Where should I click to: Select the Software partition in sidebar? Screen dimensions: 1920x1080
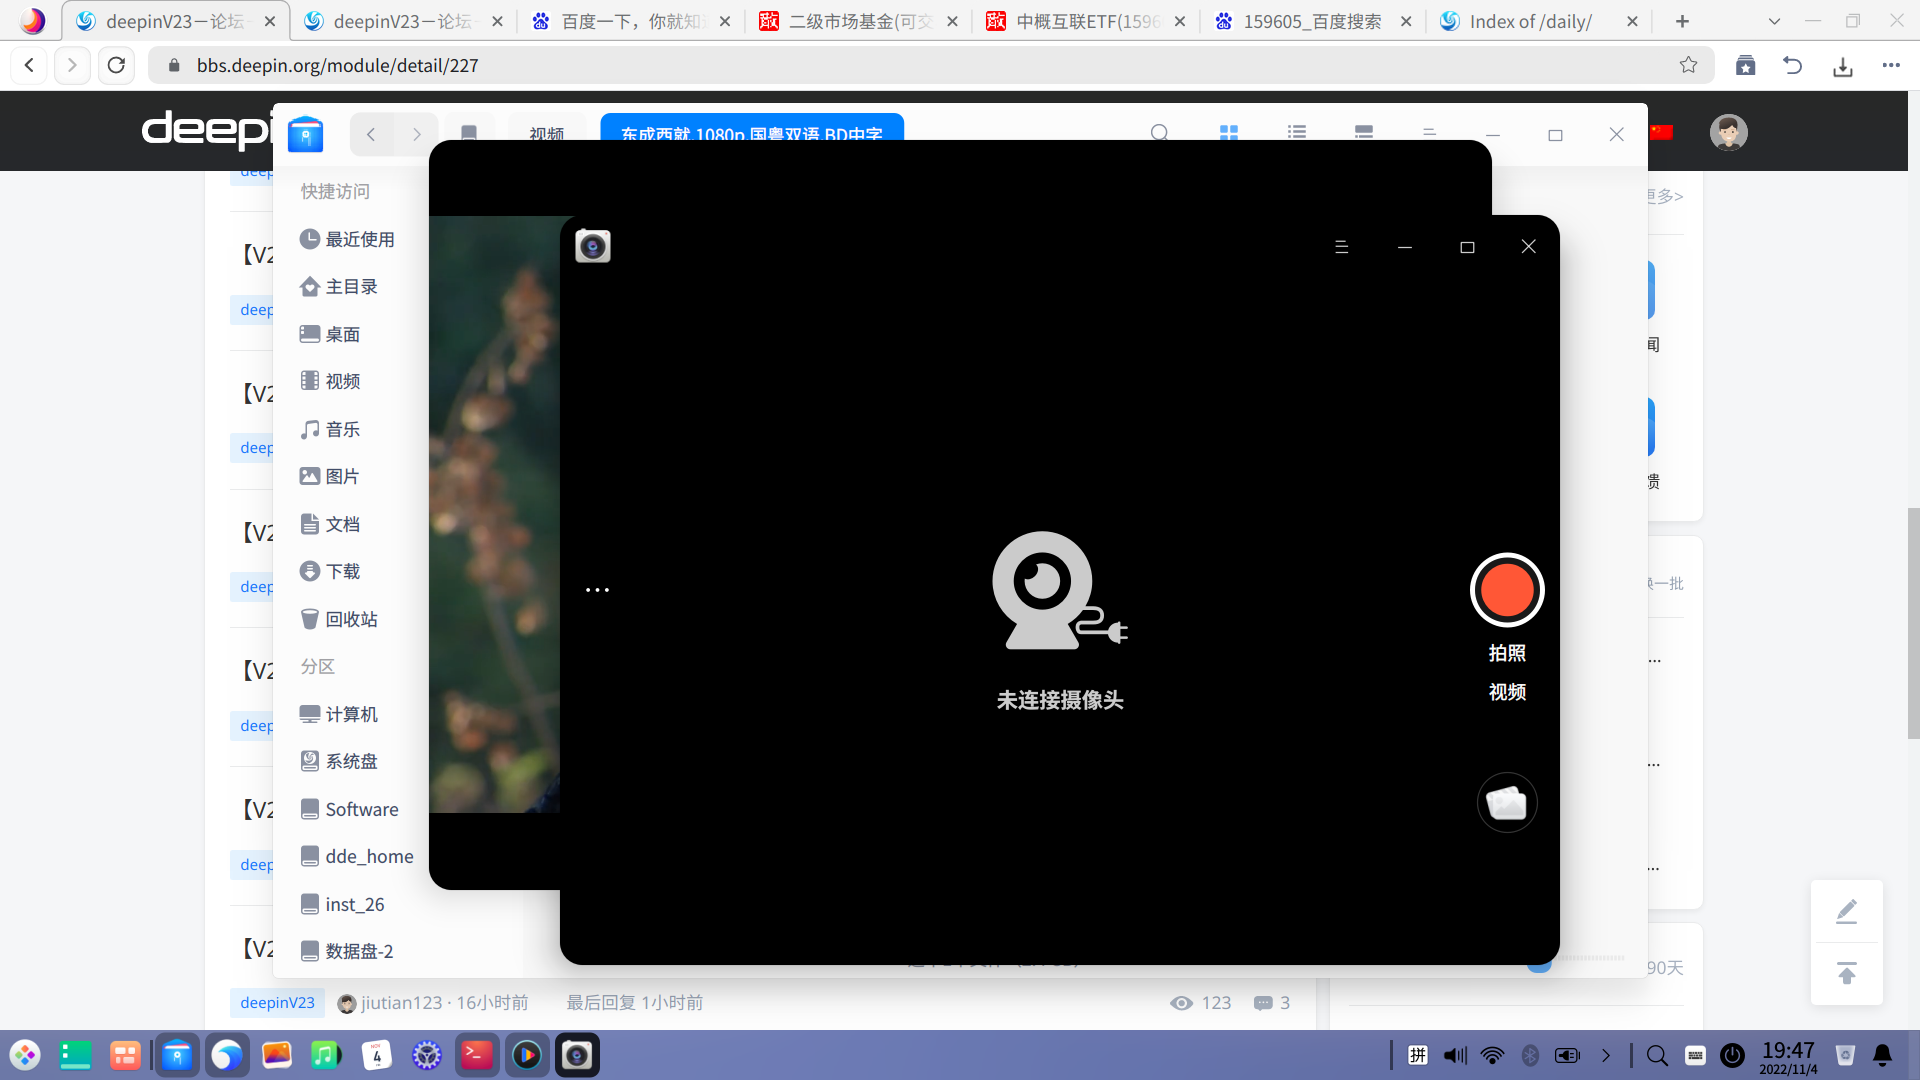click(x=360, y=809)
